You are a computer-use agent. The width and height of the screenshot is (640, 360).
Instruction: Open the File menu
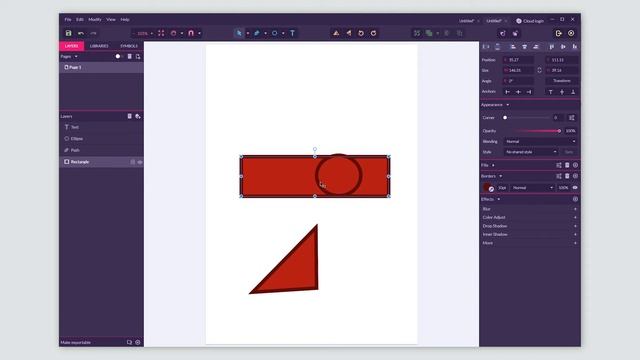tap(68, 19)
